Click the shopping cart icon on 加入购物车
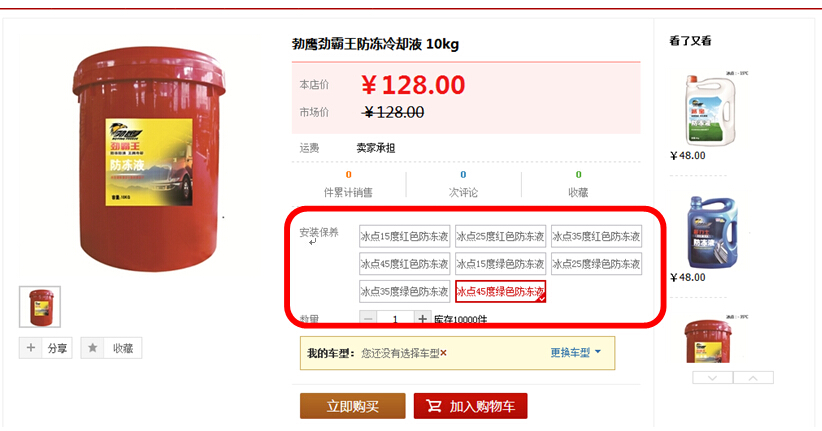The width and height of the screenshot is (822, 431). pos(434,406)
